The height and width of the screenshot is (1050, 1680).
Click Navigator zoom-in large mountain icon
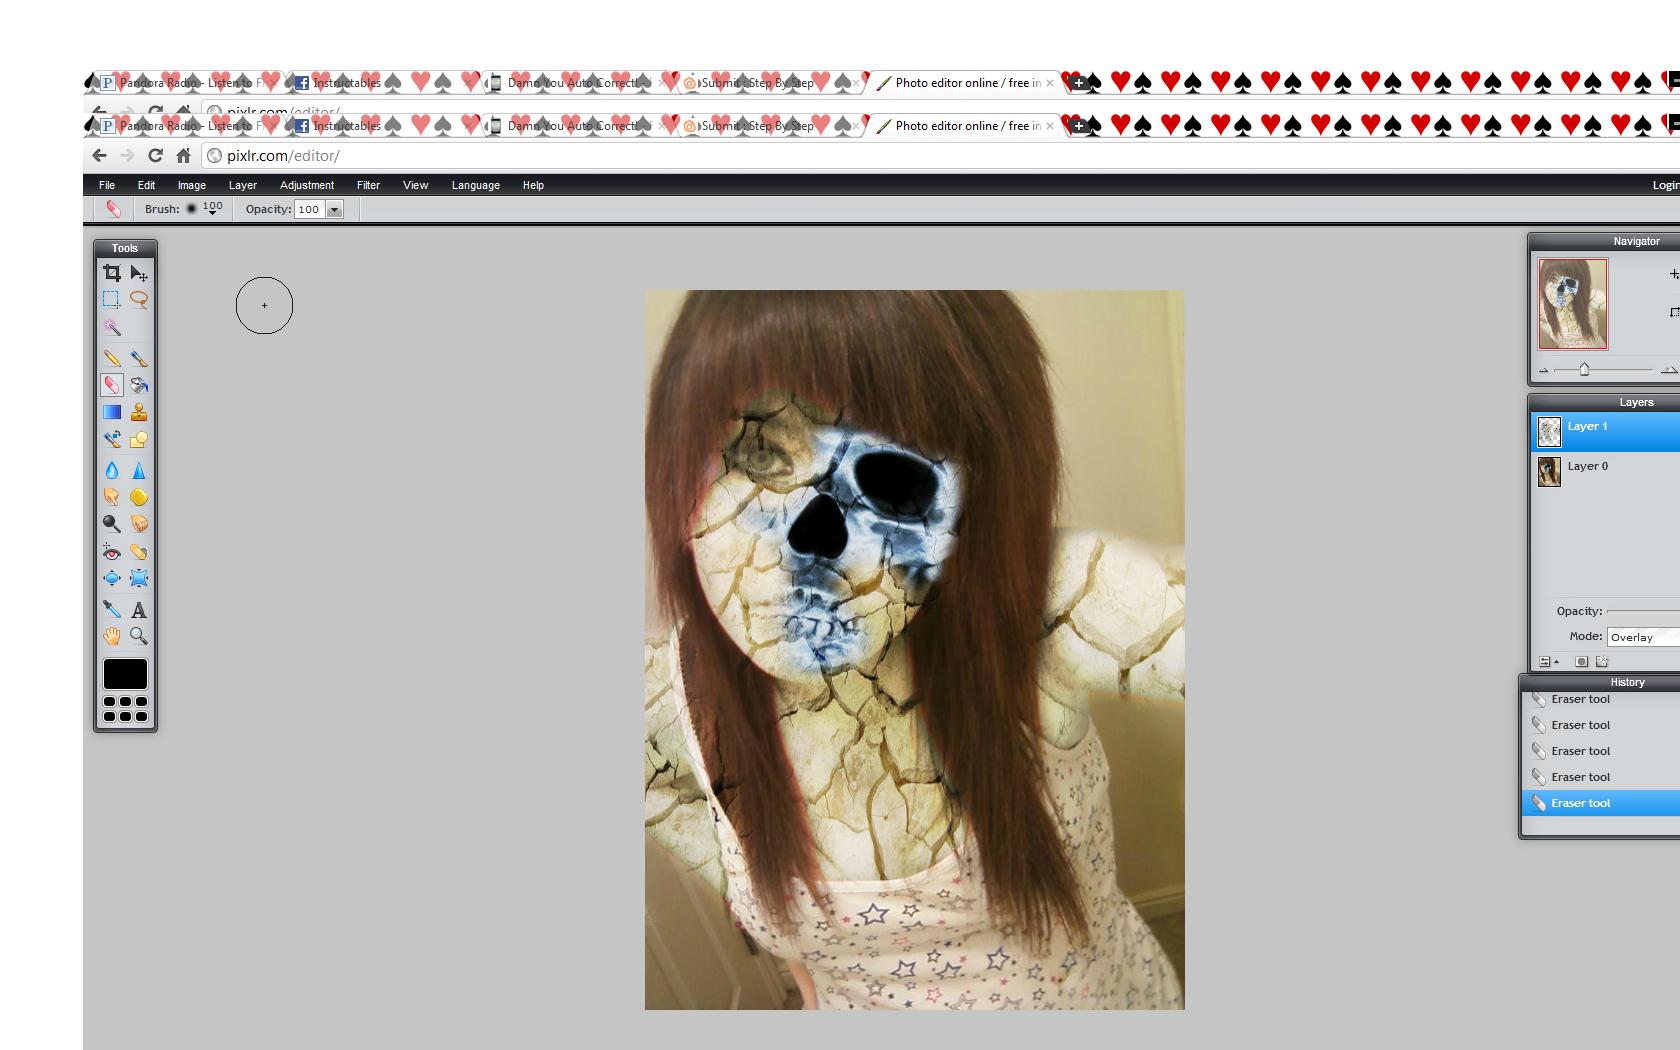click(1669, 370)
